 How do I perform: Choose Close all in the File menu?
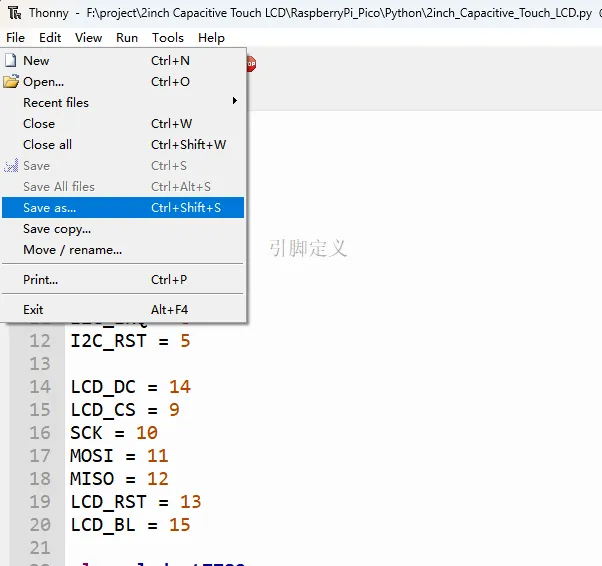coord(123,145)
